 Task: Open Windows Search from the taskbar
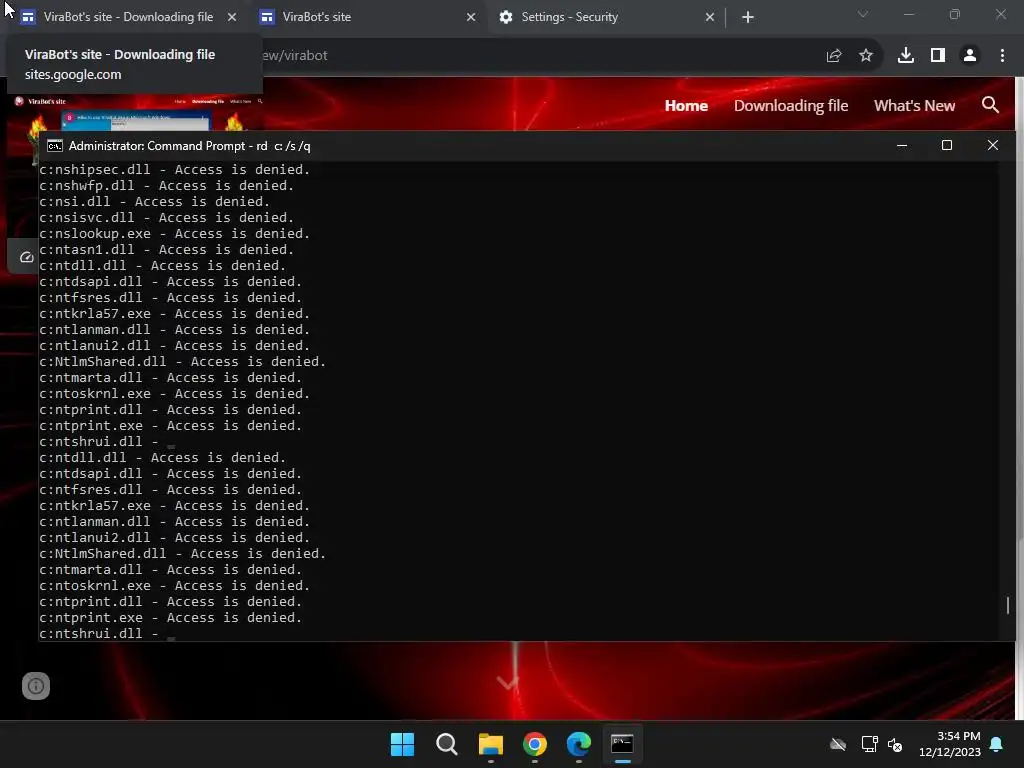447,744
